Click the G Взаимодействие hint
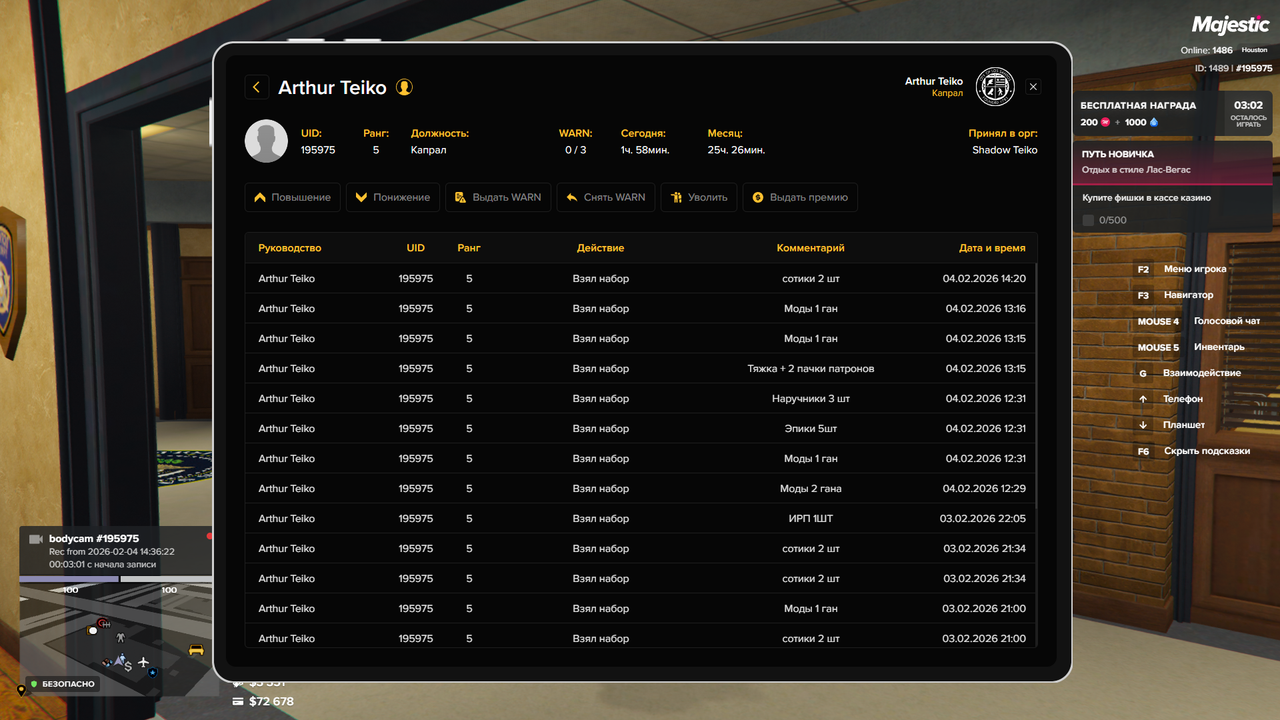The image size is (1280, 720). [1188, 373]
